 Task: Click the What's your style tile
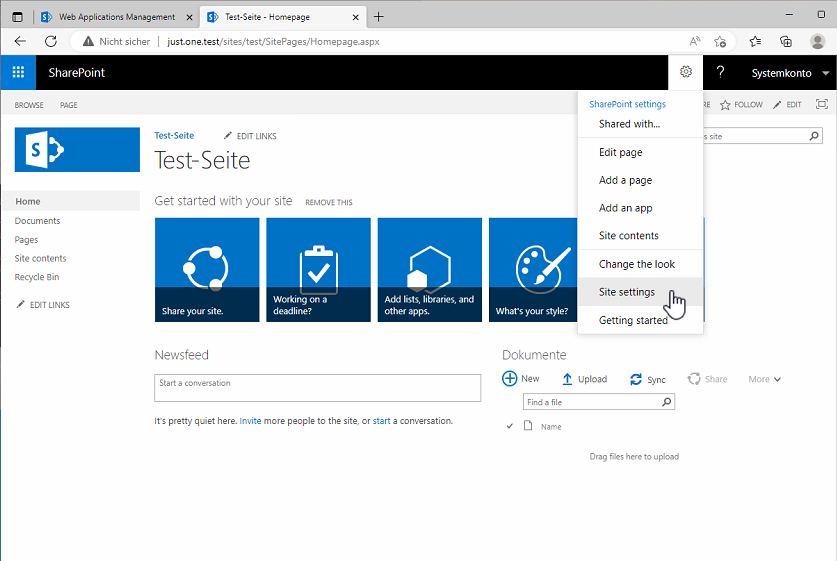(x=533, y=270)
